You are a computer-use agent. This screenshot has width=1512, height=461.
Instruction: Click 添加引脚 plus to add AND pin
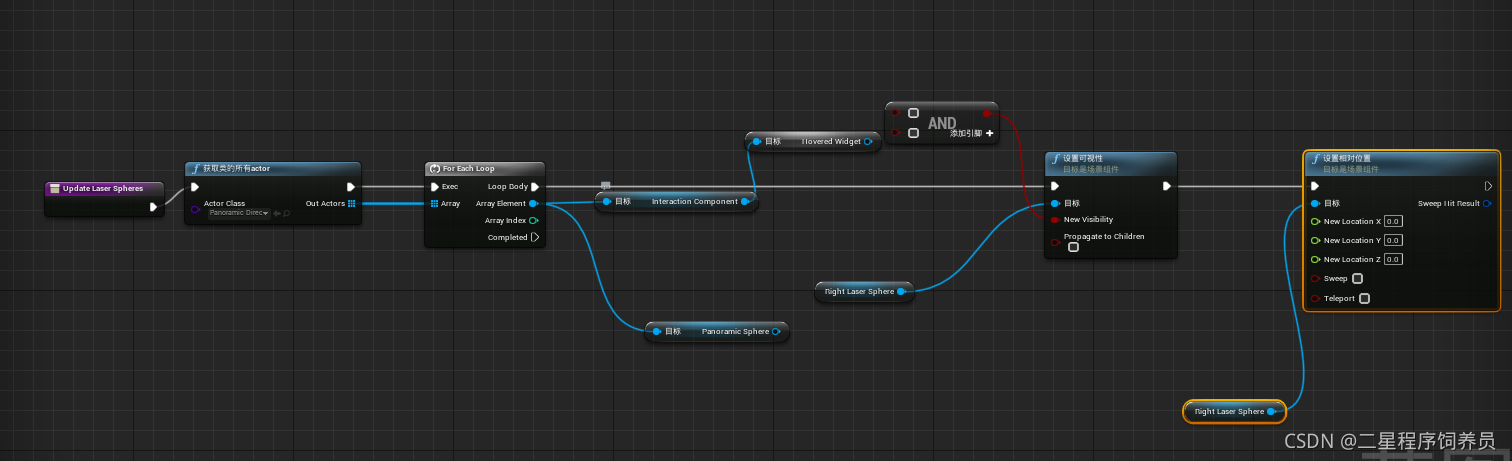click(989, 132)
